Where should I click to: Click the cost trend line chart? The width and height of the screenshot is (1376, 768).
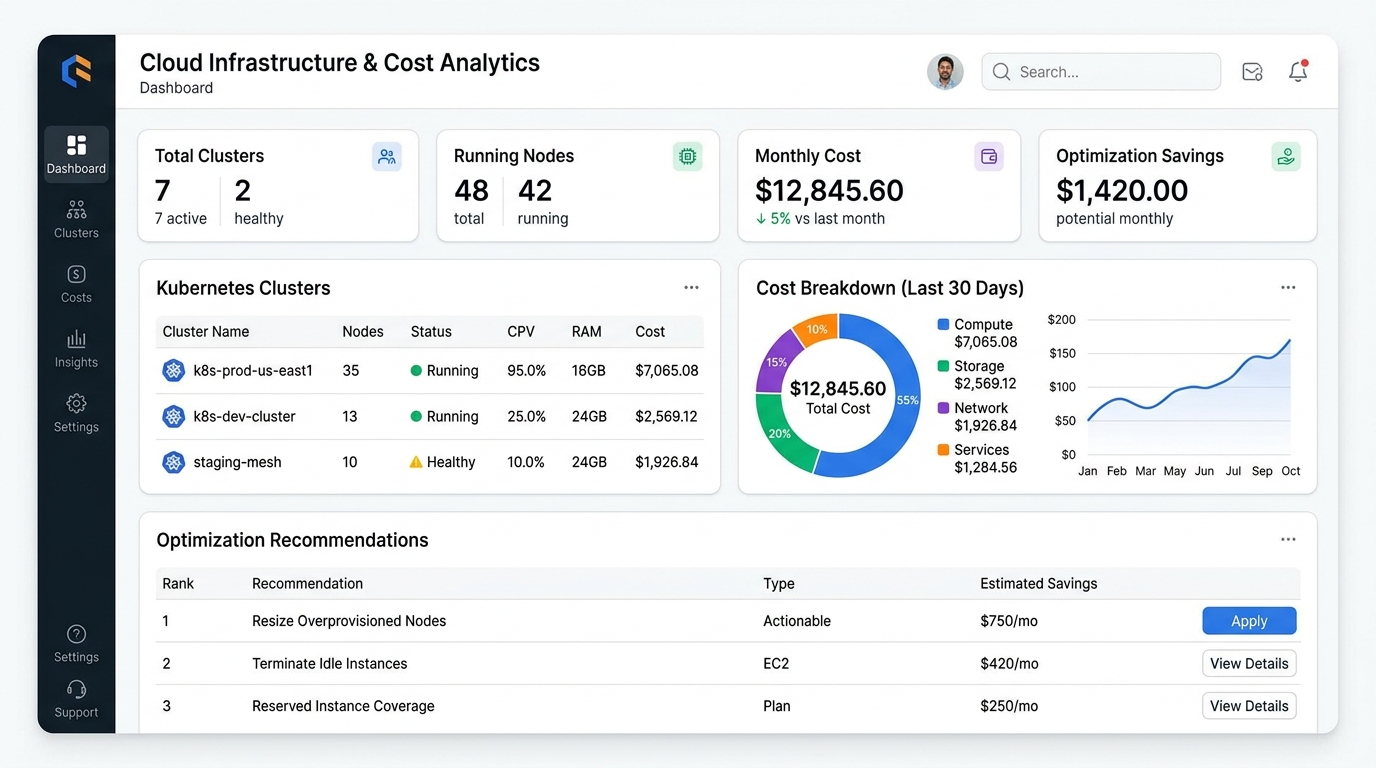pyautogui.click(x=1189, y=386)
